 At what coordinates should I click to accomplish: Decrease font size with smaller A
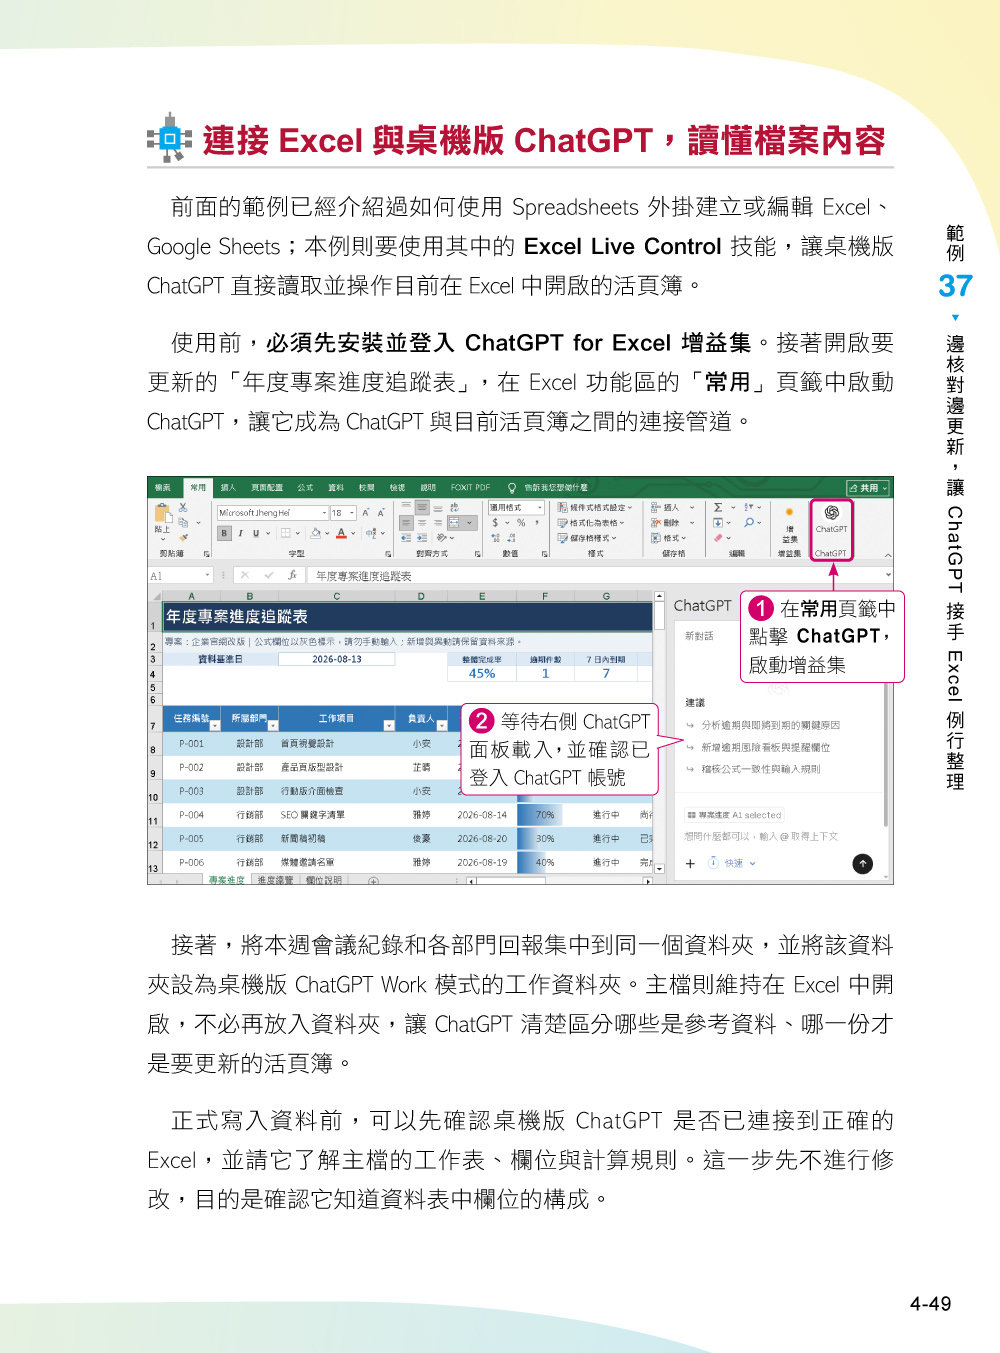click(x=381, y=513)
